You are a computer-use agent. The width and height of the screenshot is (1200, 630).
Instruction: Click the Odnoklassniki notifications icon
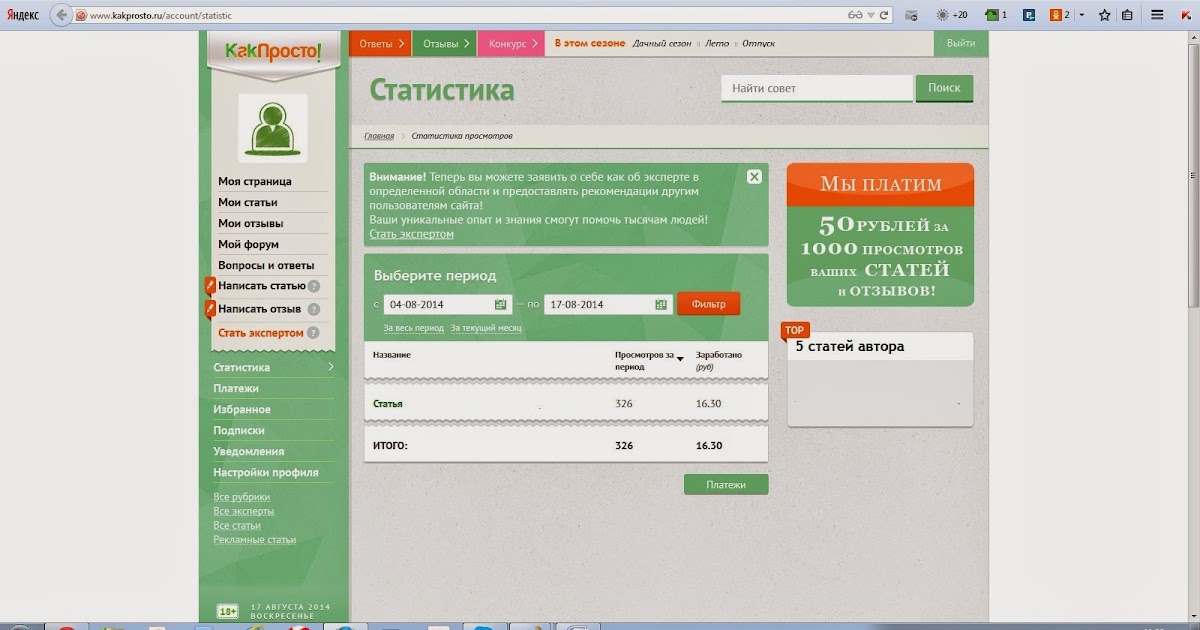(x=1056, y=15)
